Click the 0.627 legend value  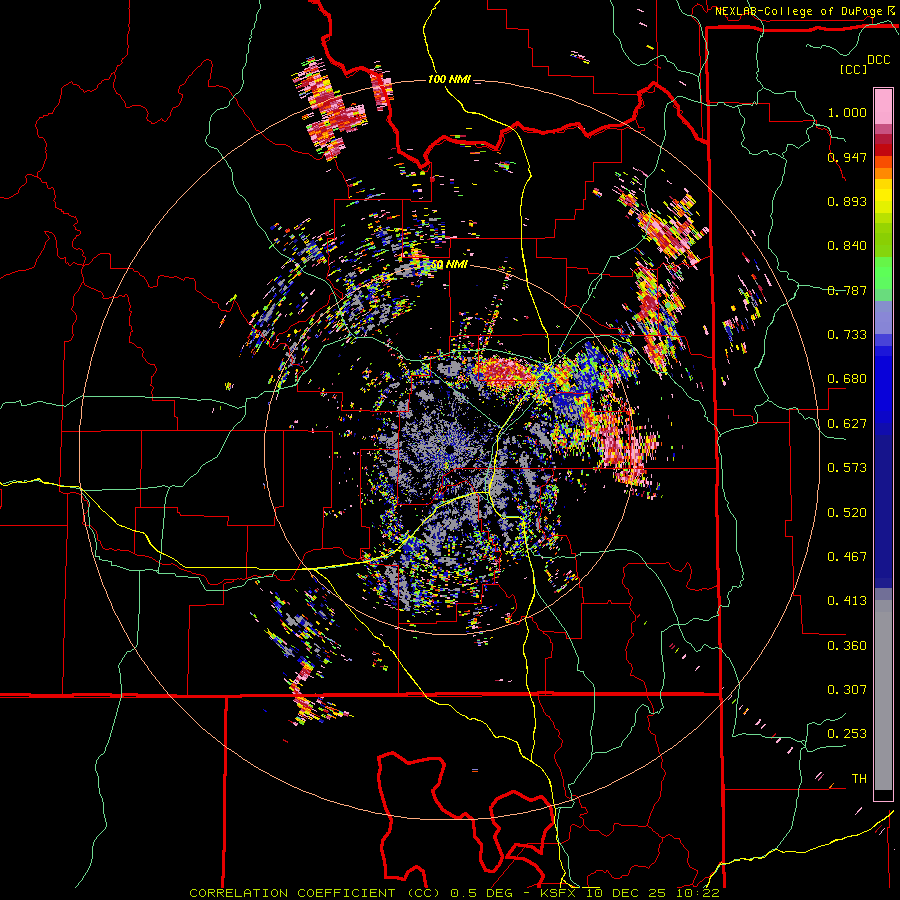847,424
